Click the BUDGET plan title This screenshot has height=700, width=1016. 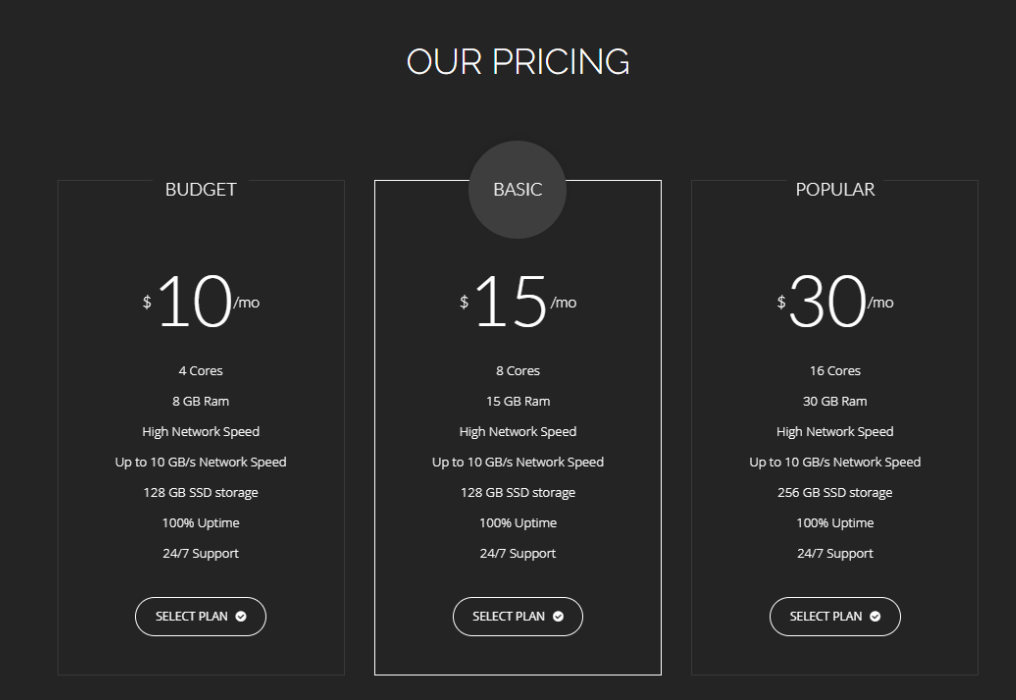pos(201,189)
